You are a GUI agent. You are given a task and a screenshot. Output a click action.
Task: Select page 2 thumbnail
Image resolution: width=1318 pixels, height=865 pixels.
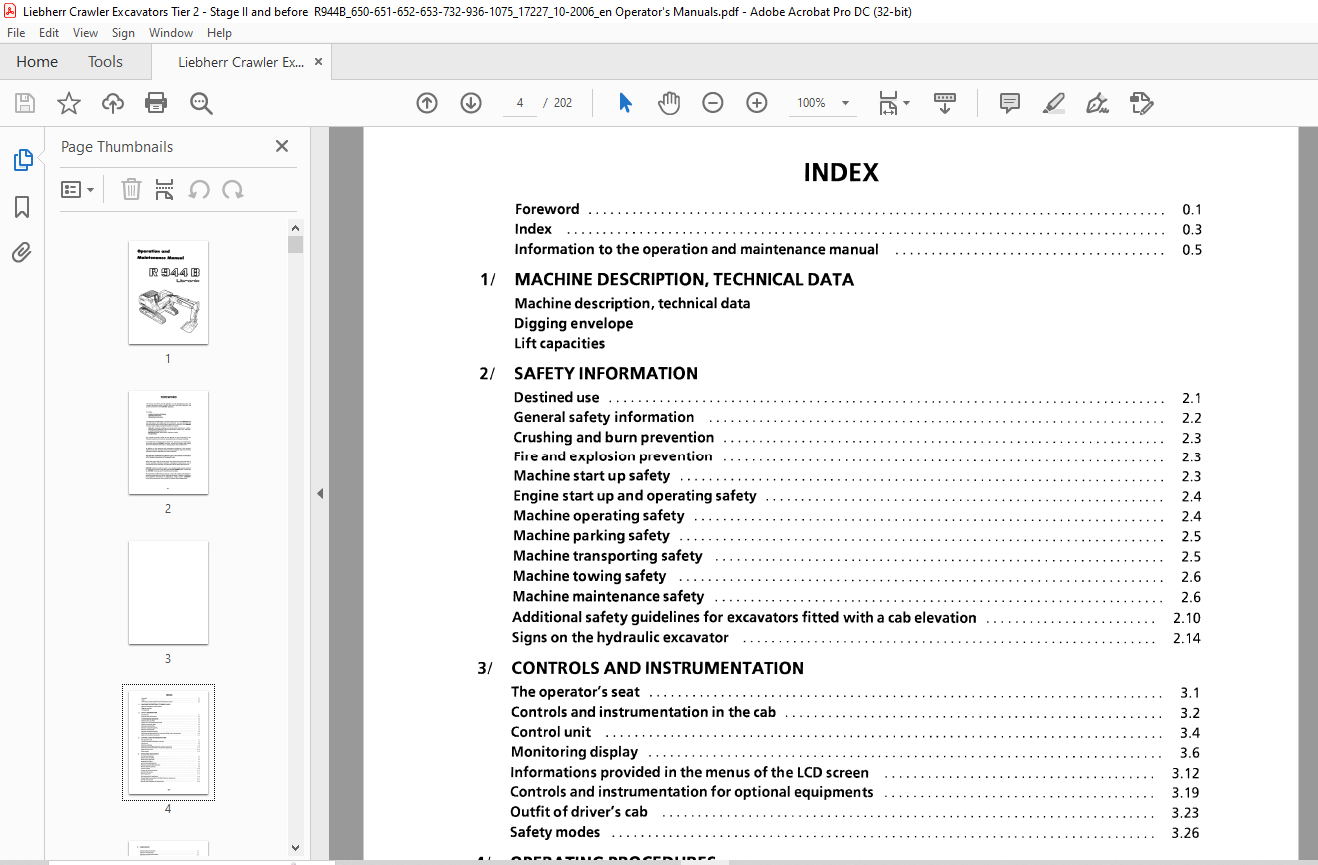click(168, 443)
